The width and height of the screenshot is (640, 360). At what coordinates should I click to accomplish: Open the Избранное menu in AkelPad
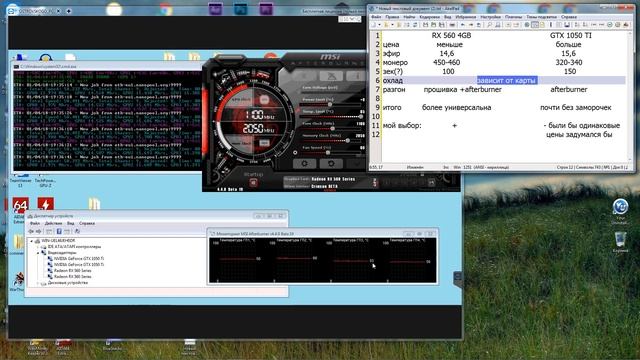click(x=465, y=17)
